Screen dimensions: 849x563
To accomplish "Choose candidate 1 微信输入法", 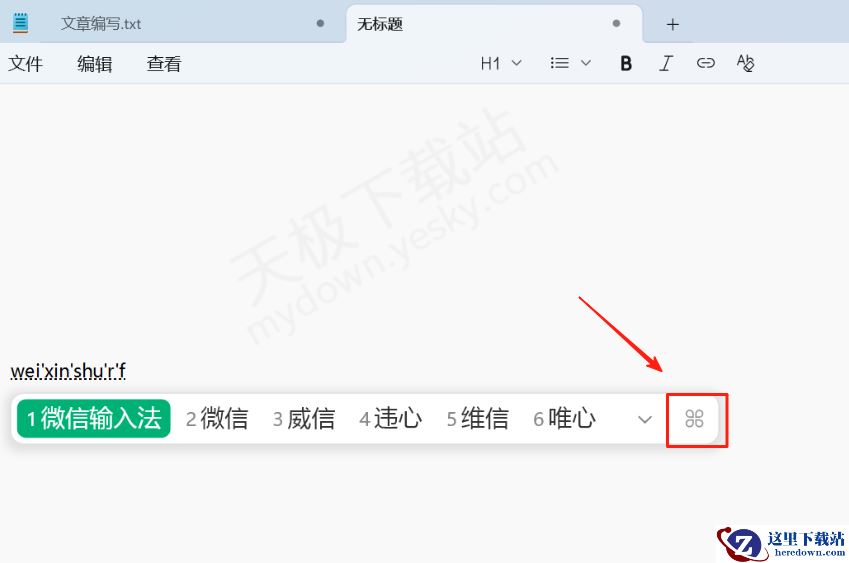I will click(94, 418).
